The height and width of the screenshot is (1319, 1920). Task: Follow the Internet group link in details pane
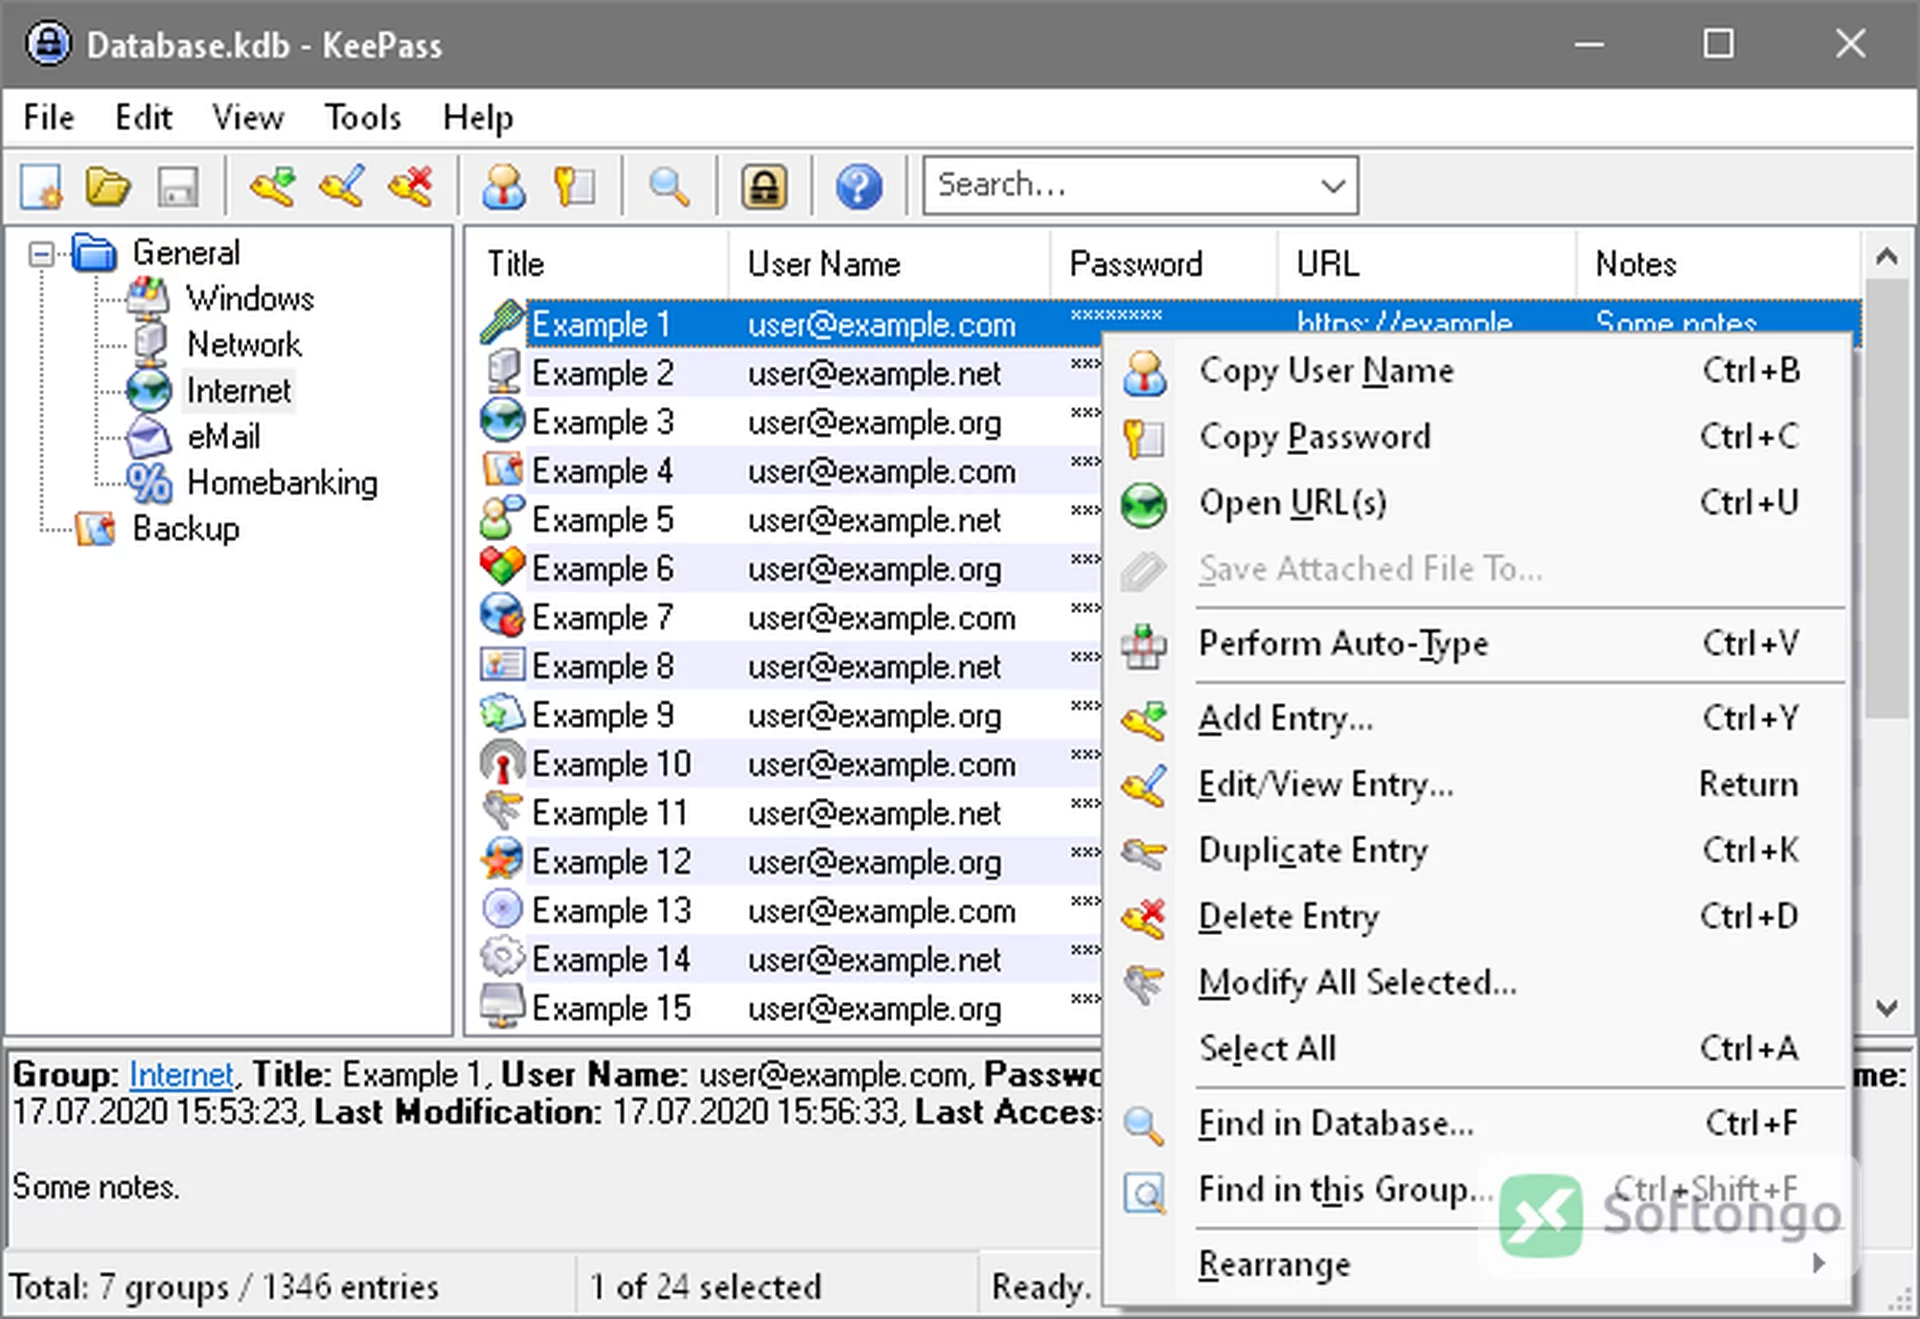181,1075
